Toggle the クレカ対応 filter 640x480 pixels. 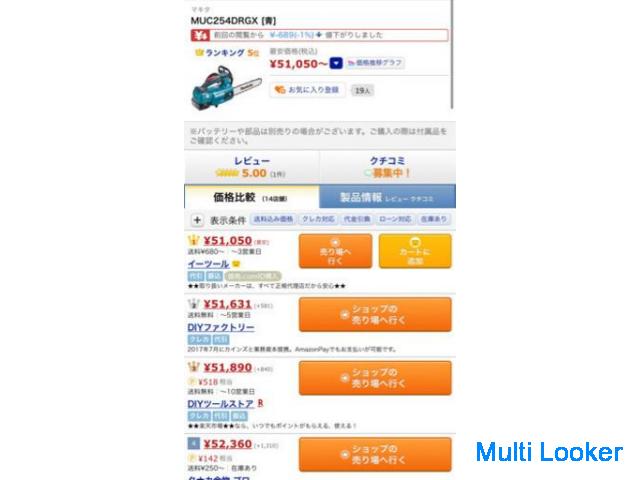[318, 219]
